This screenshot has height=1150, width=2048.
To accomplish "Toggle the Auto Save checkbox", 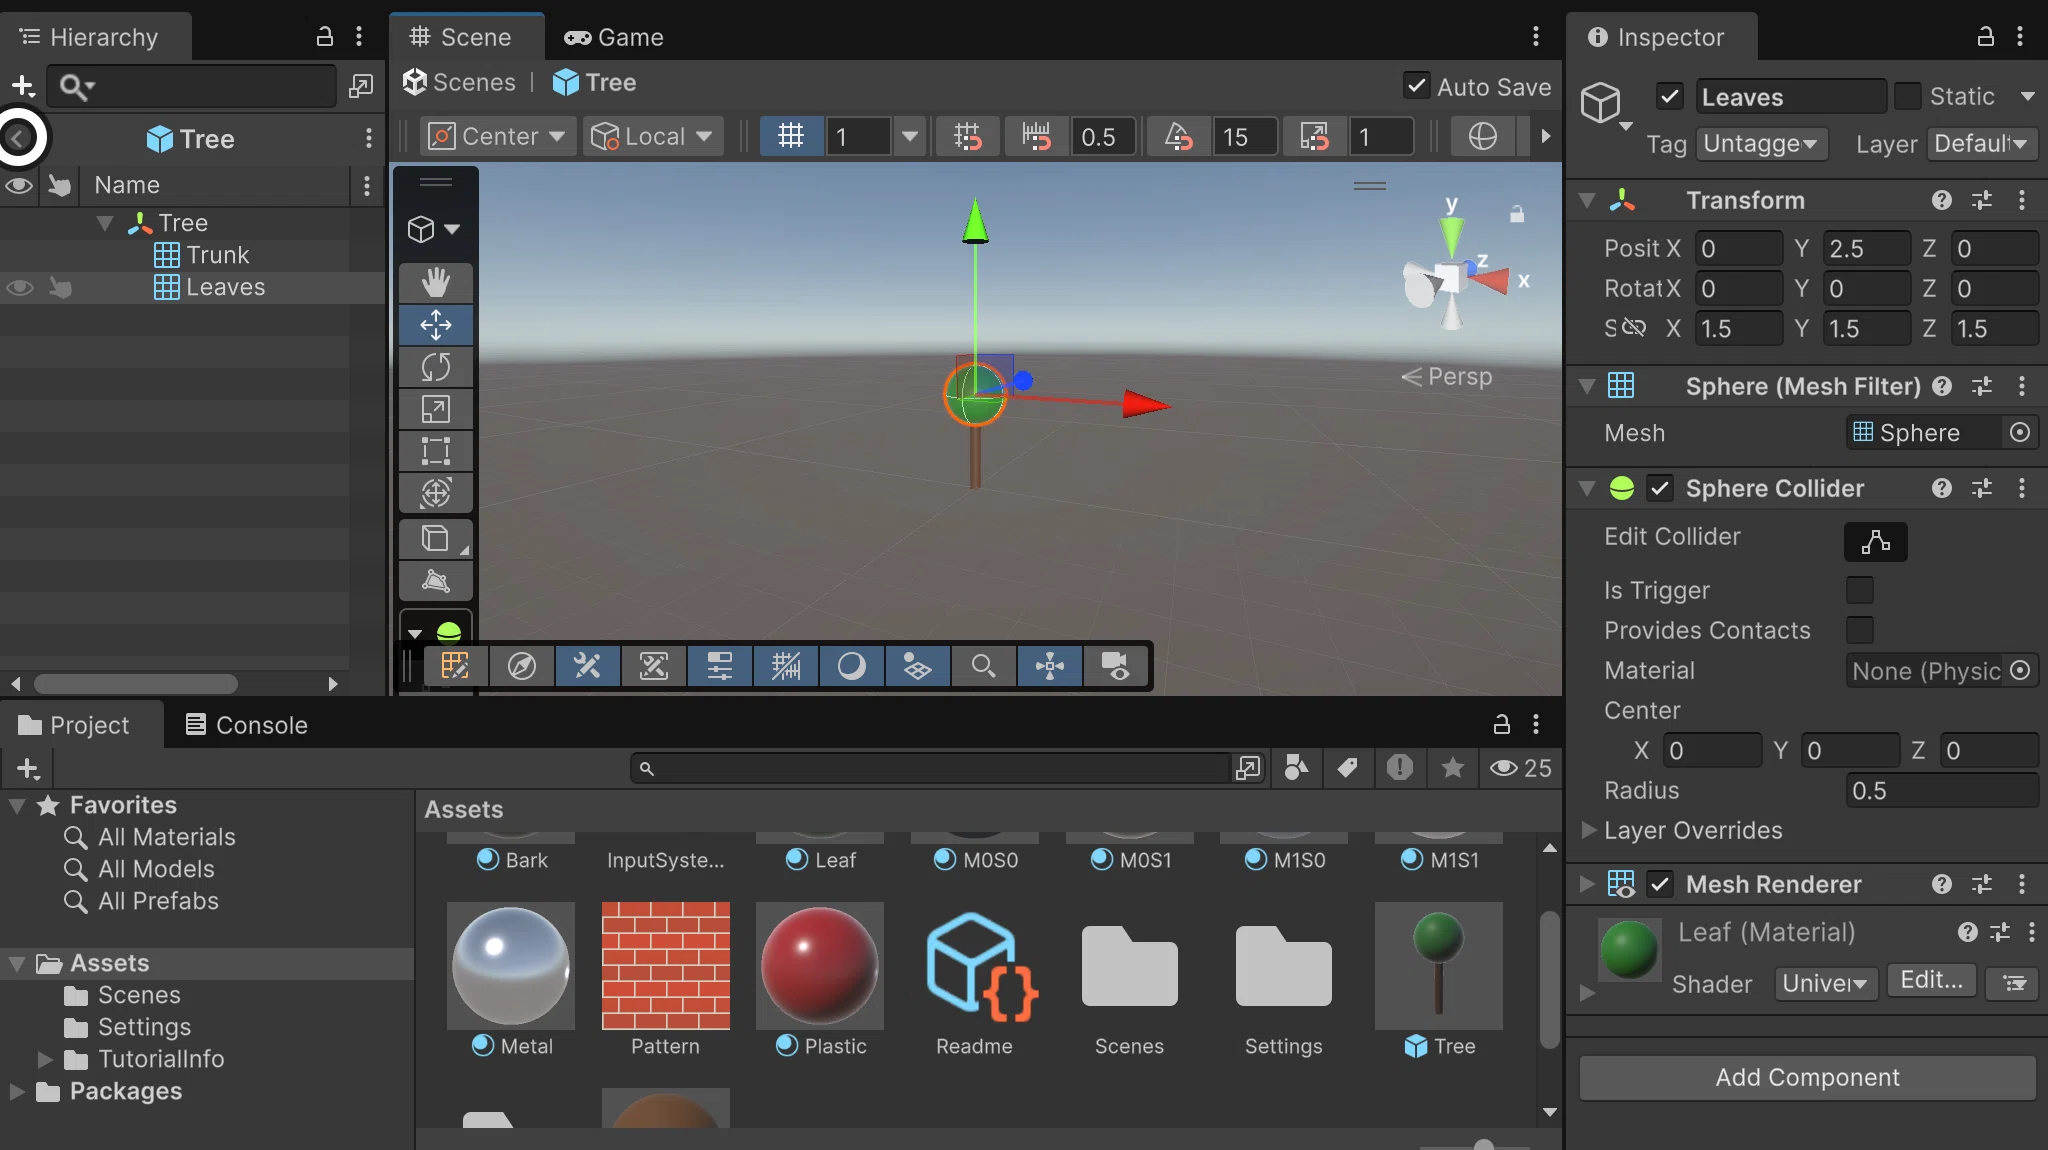I will pyautogui.click(x=1416, y=86).
